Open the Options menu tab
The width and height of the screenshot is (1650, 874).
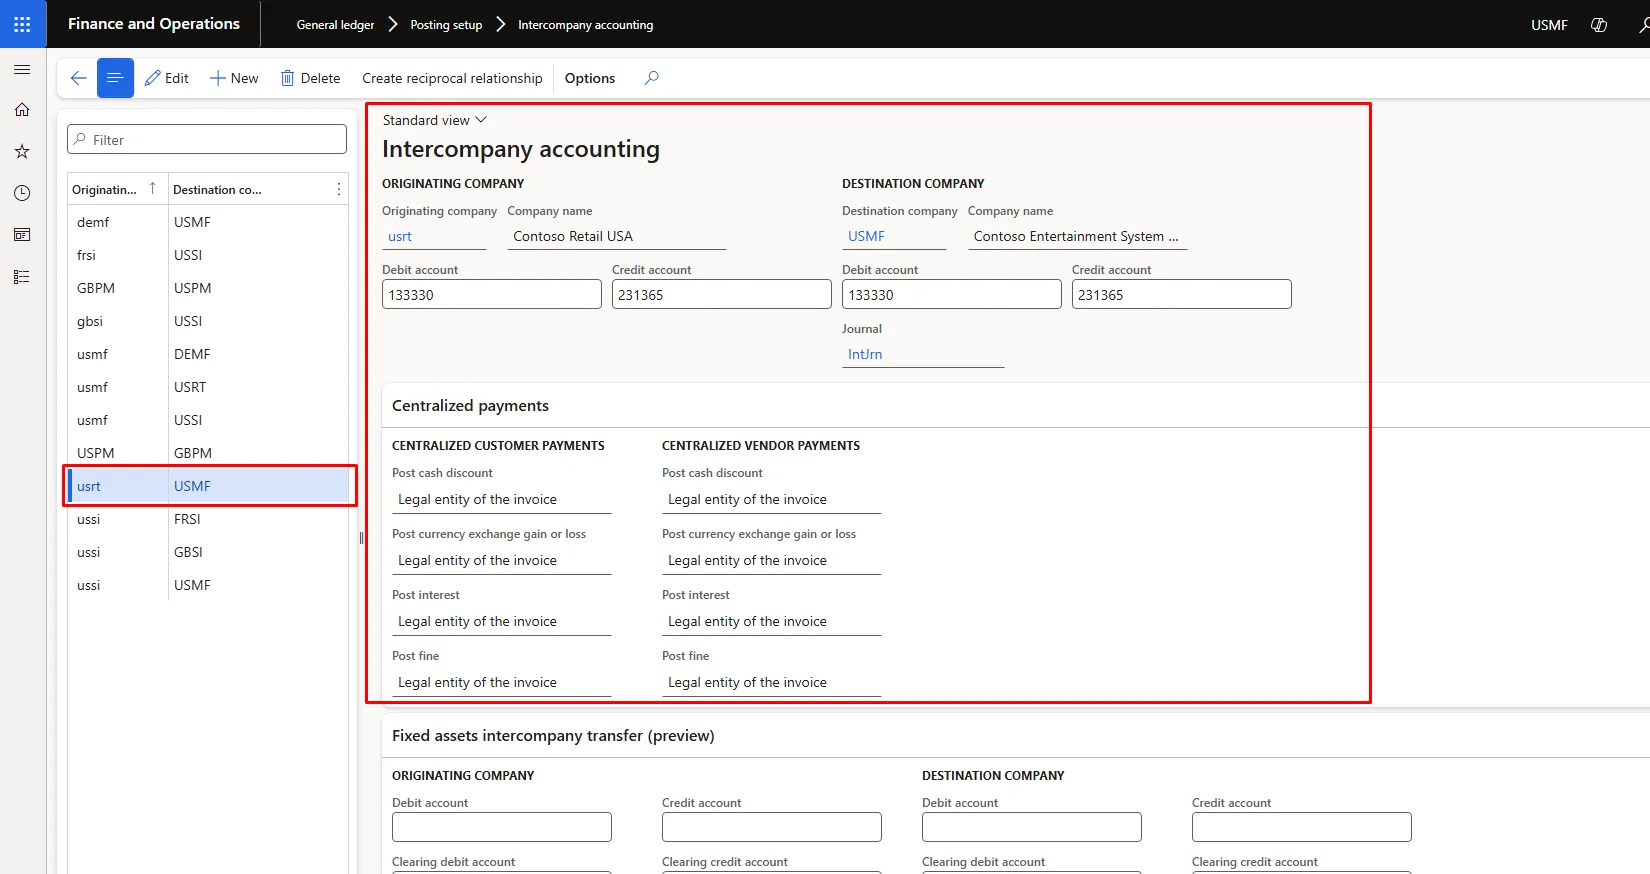pyautogui.click(x=590, y=78)
